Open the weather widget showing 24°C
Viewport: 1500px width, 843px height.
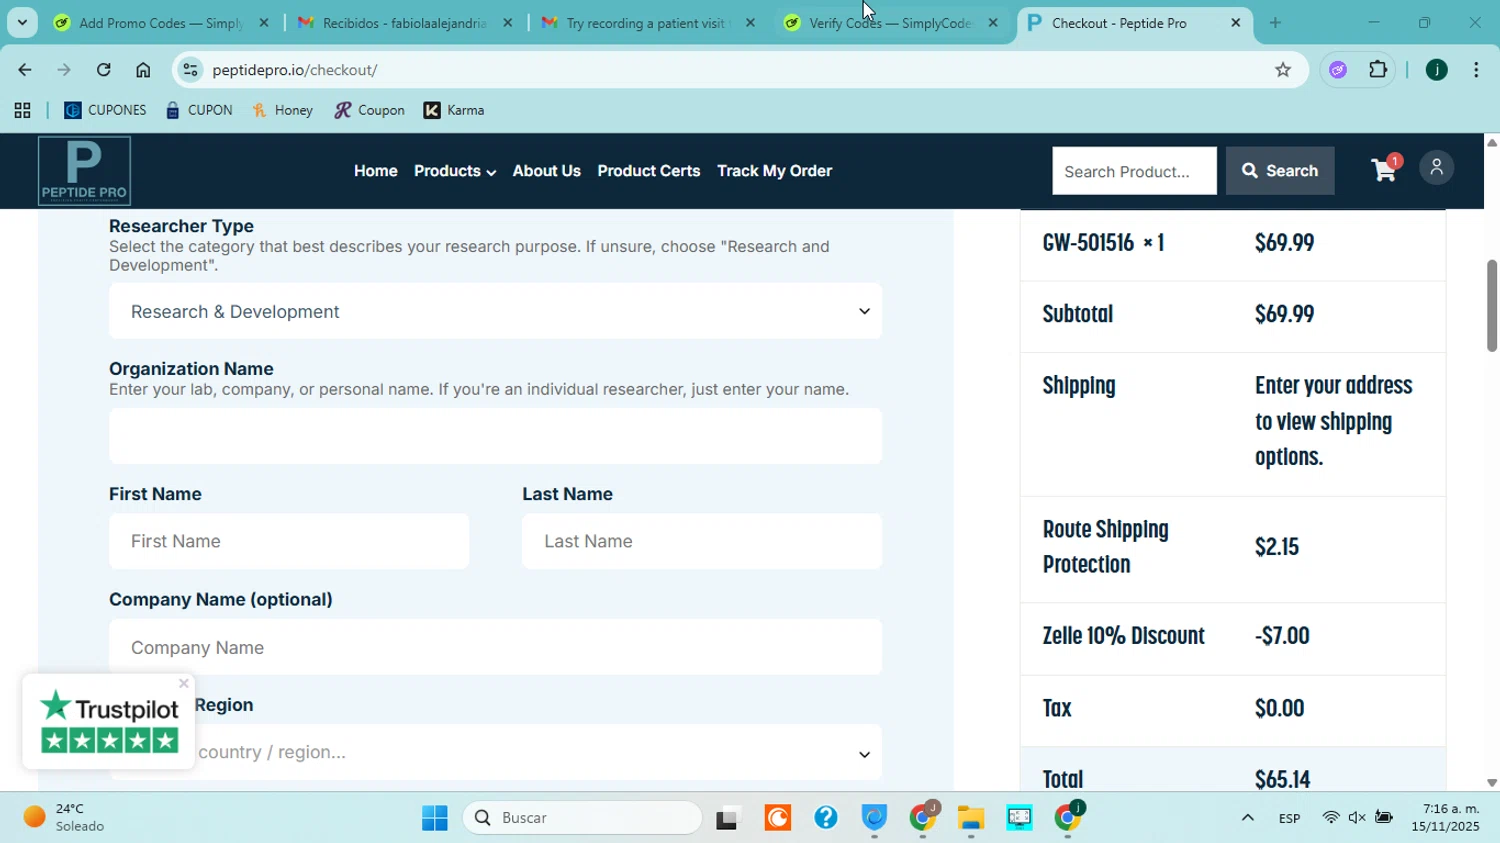(65, 818)
